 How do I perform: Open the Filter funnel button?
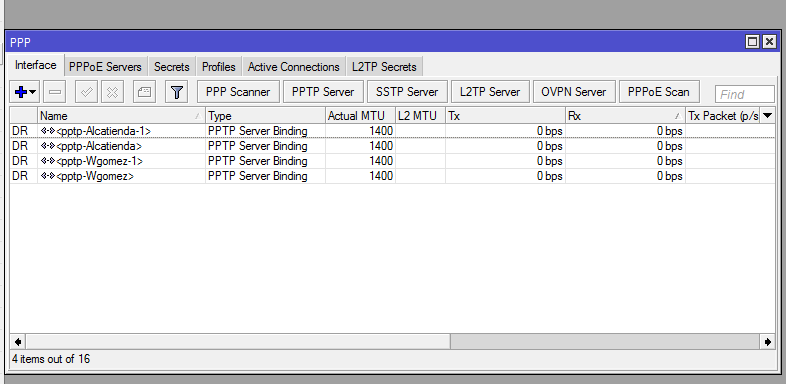coord(176,92)
